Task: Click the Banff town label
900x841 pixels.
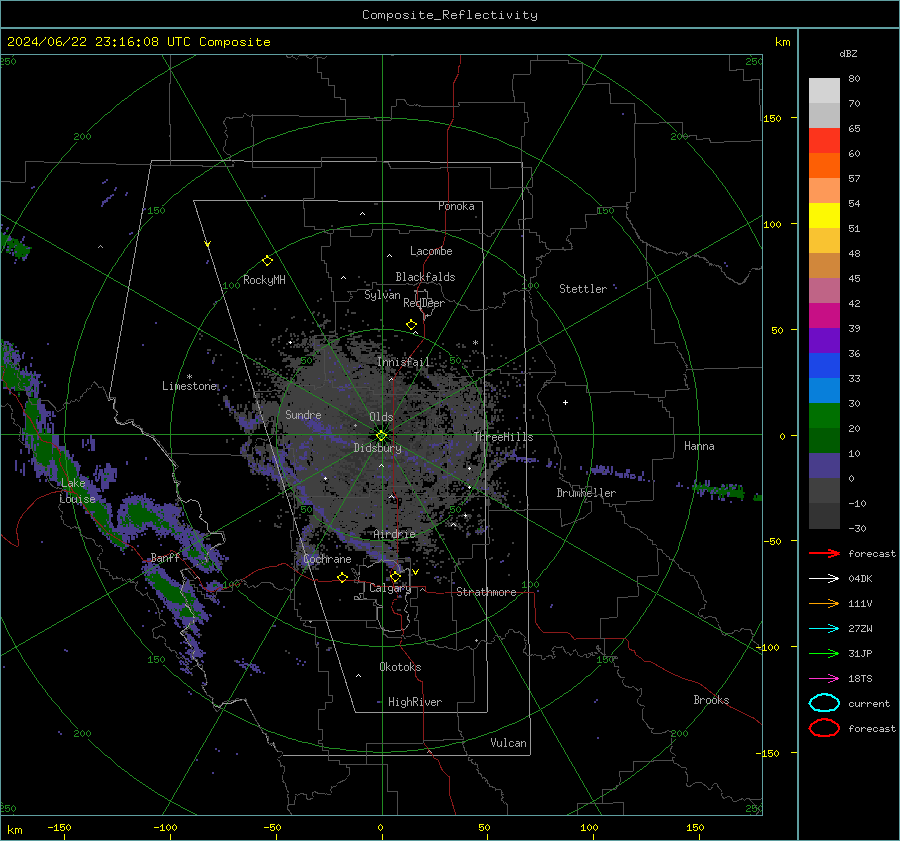Action: pyautogui.click(x=165, y=558)
